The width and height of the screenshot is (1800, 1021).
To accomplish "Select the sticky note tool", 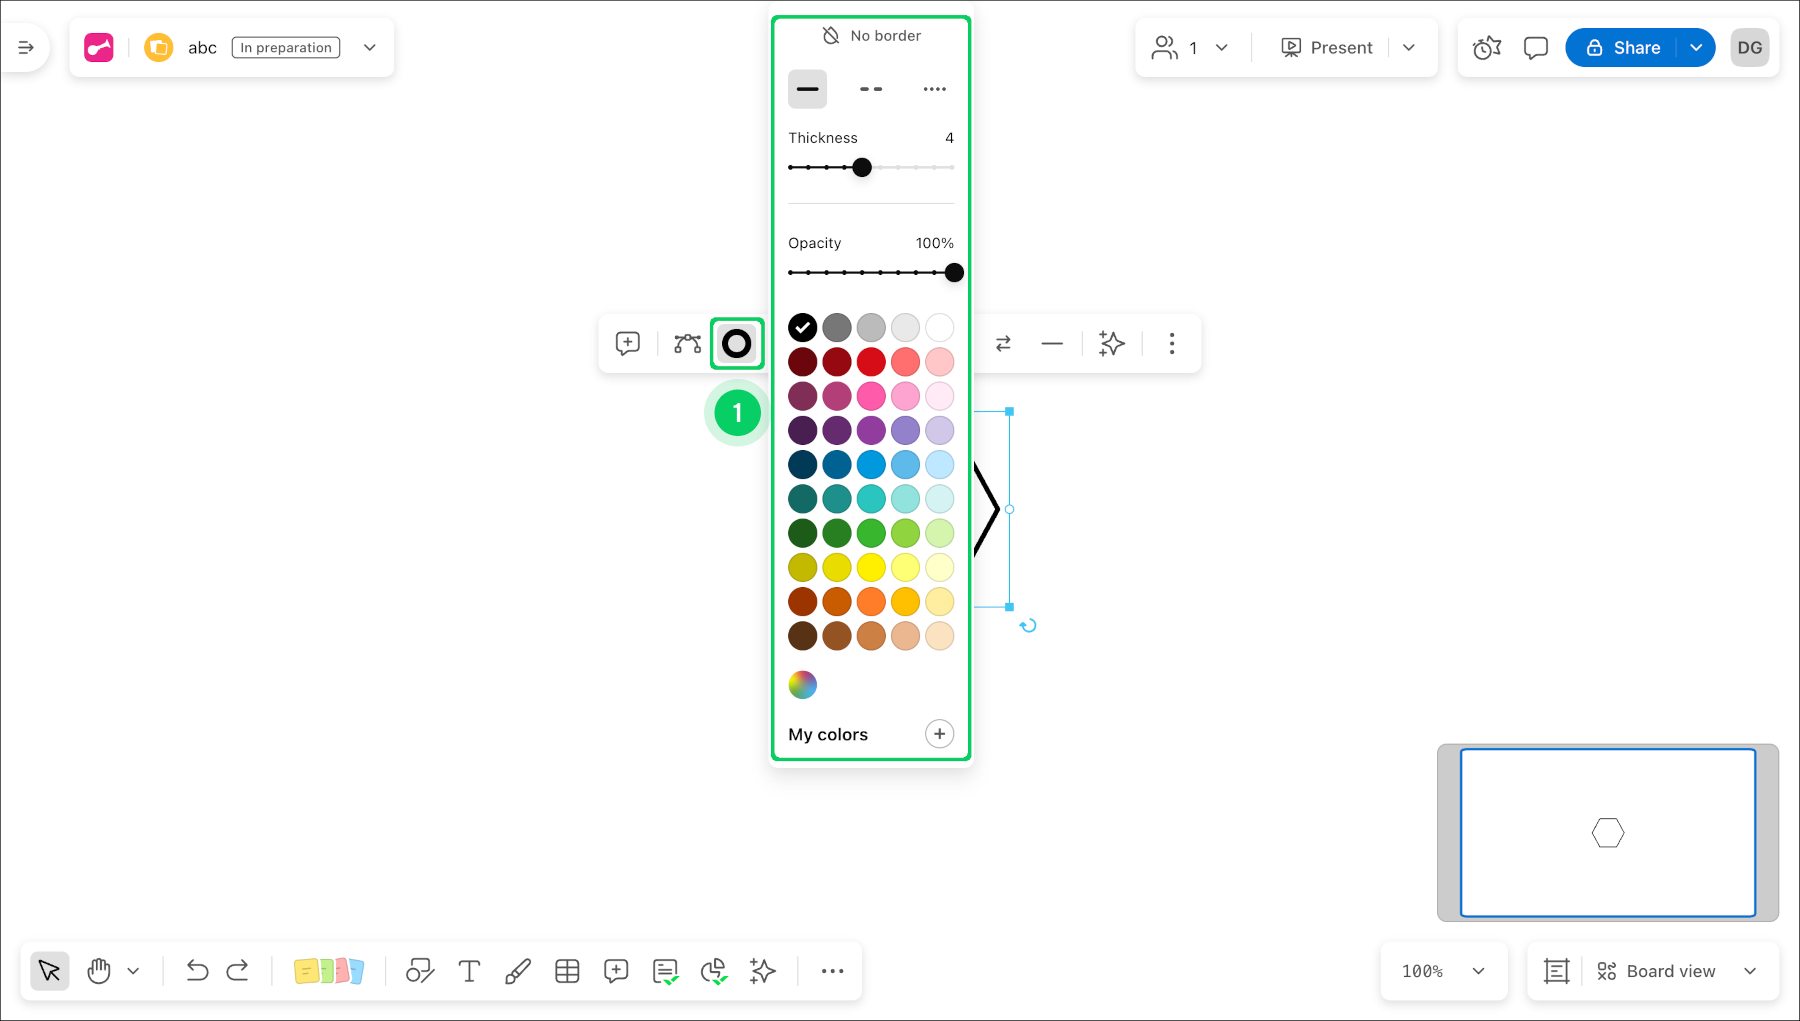I will coord(329,971).
